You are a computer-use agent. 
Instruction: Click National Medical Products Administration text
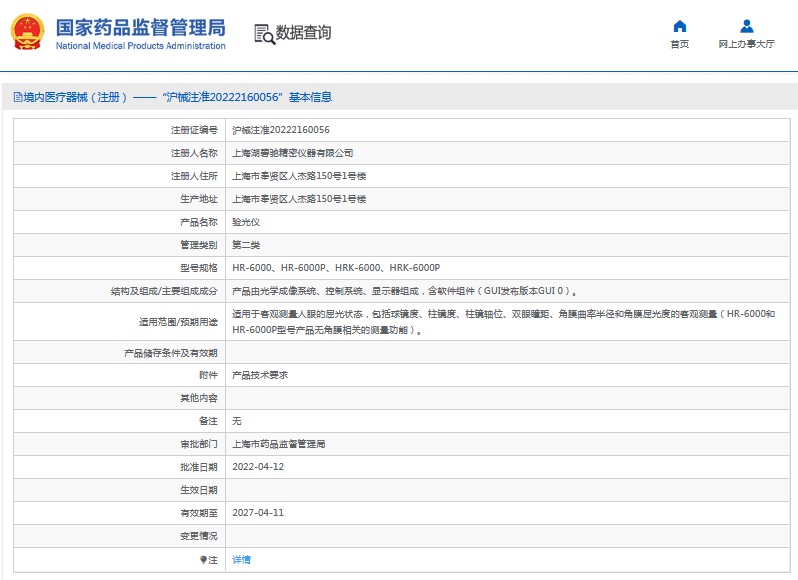click(x=140, y=46)
